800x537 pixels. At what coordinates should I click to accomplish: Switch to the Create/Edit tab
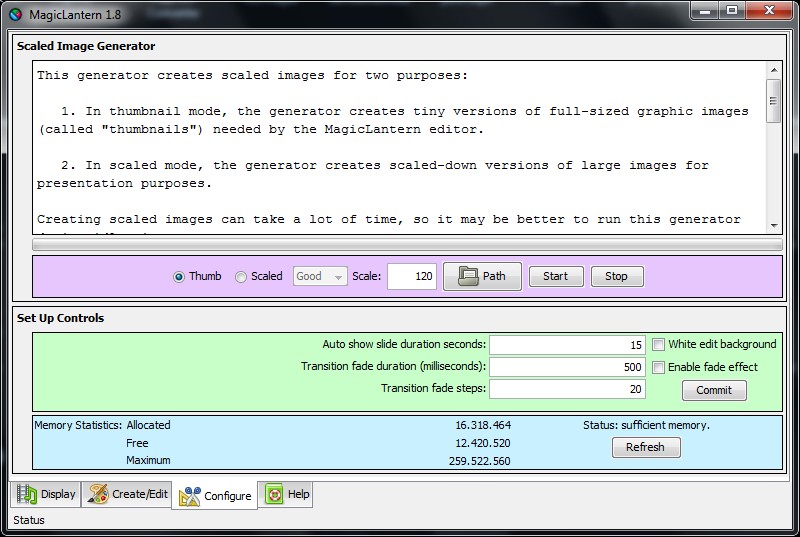tap(127, 494)
